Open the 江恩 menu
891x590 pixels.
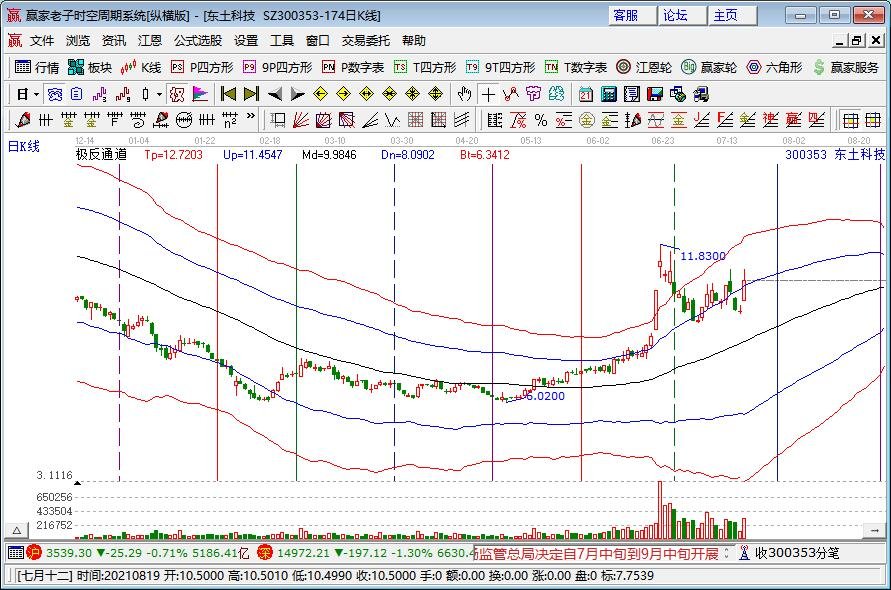[x=150, y=41]
